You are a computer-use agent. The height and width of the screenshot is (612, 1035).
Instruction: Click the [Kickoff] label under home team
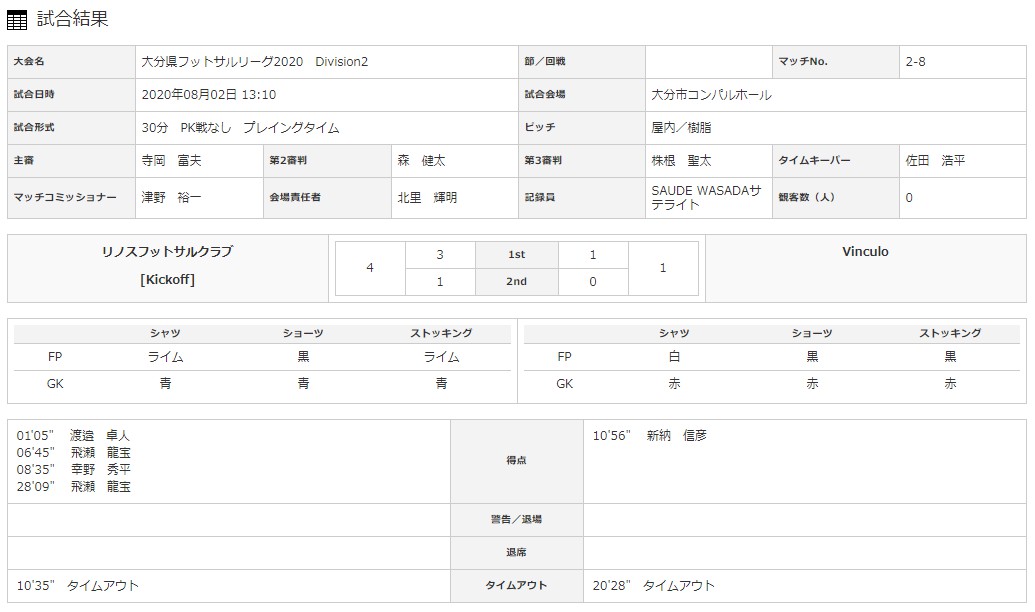[x=168, y=280]
